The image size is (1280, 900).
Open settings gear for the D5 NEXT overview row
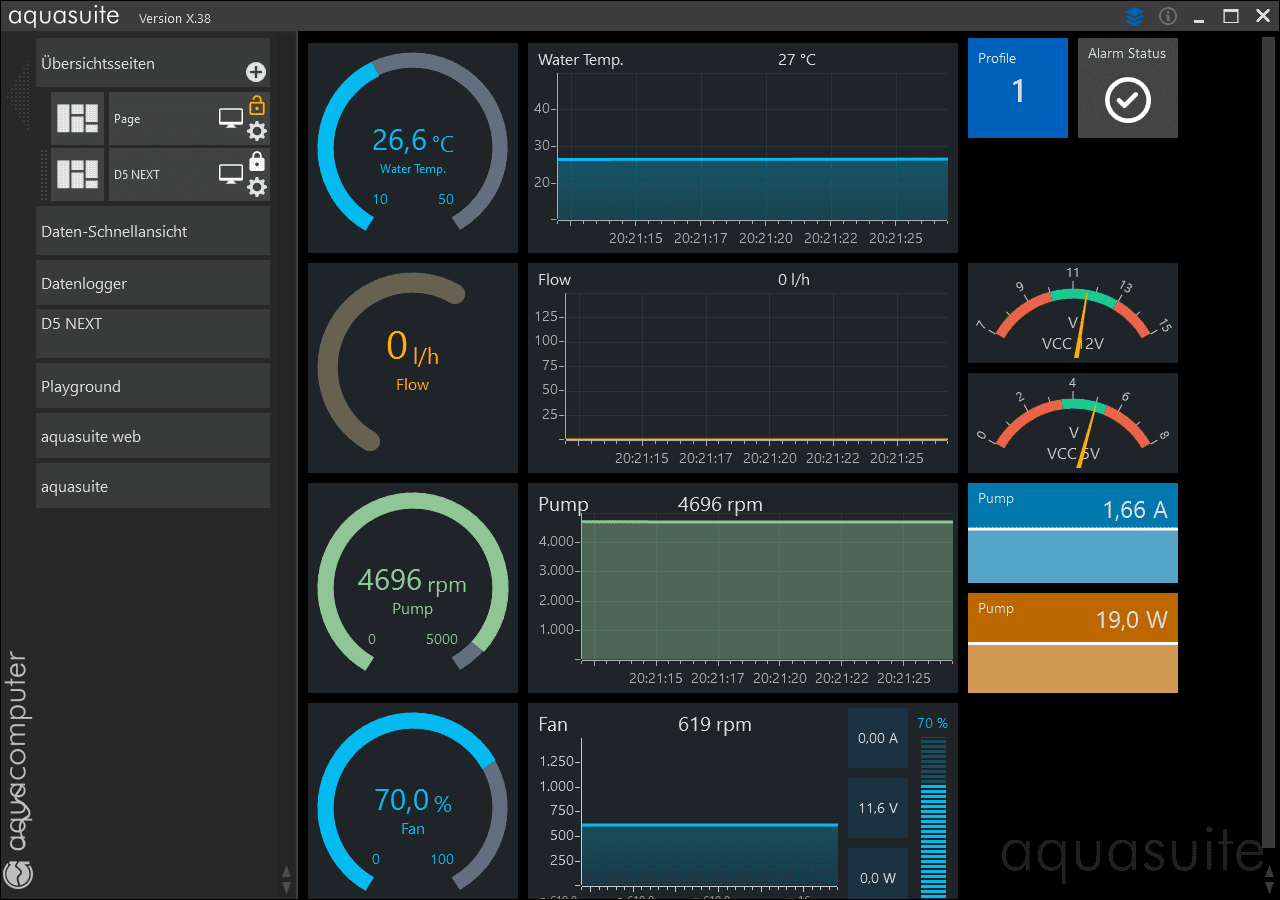pos(257,187)
